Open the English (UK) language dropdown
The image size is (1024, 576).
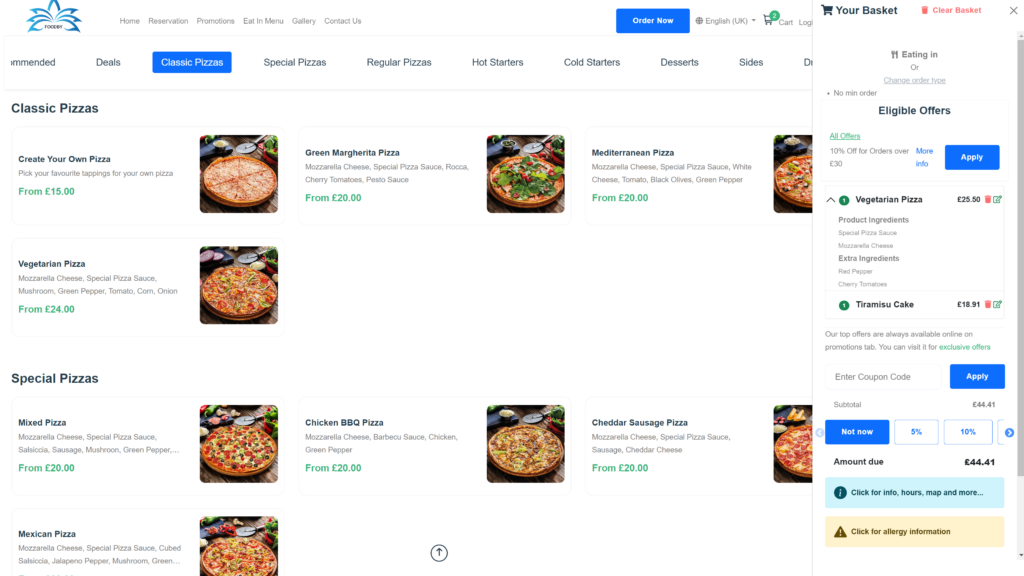click(x=726, y=21)
